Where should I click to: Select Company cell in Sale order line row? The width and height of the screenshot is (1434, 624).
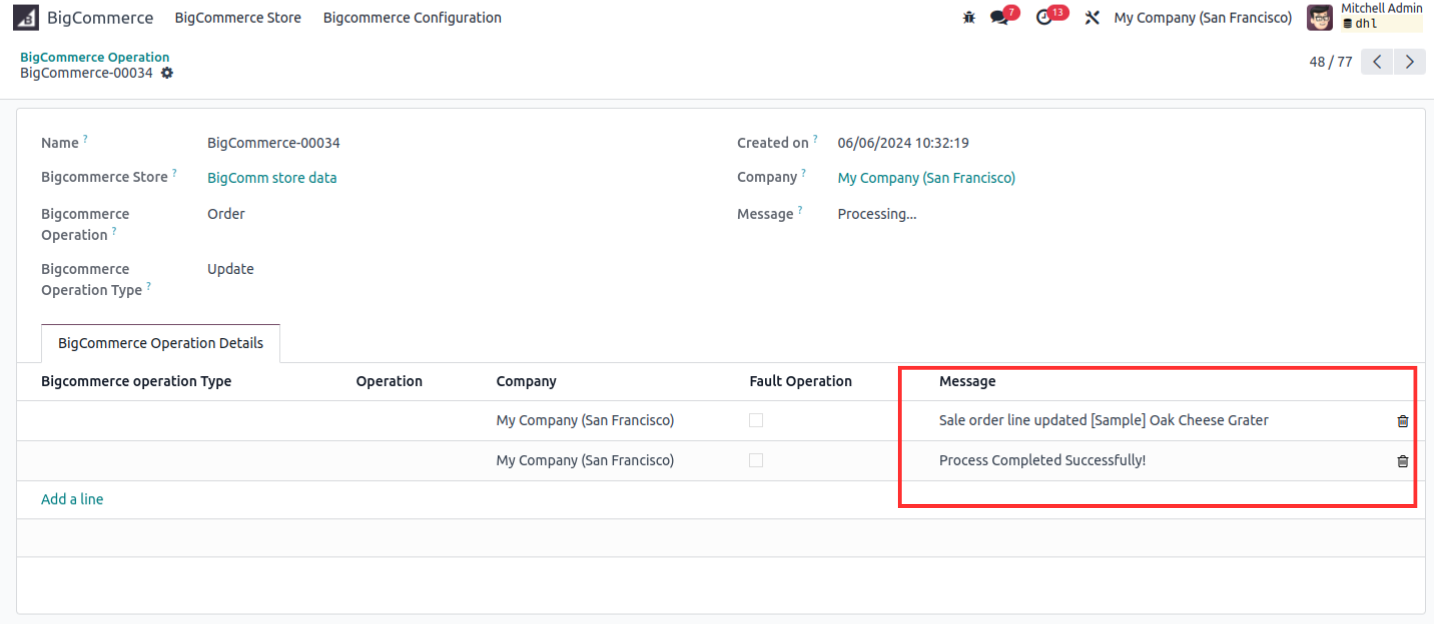tap(585, 421)
